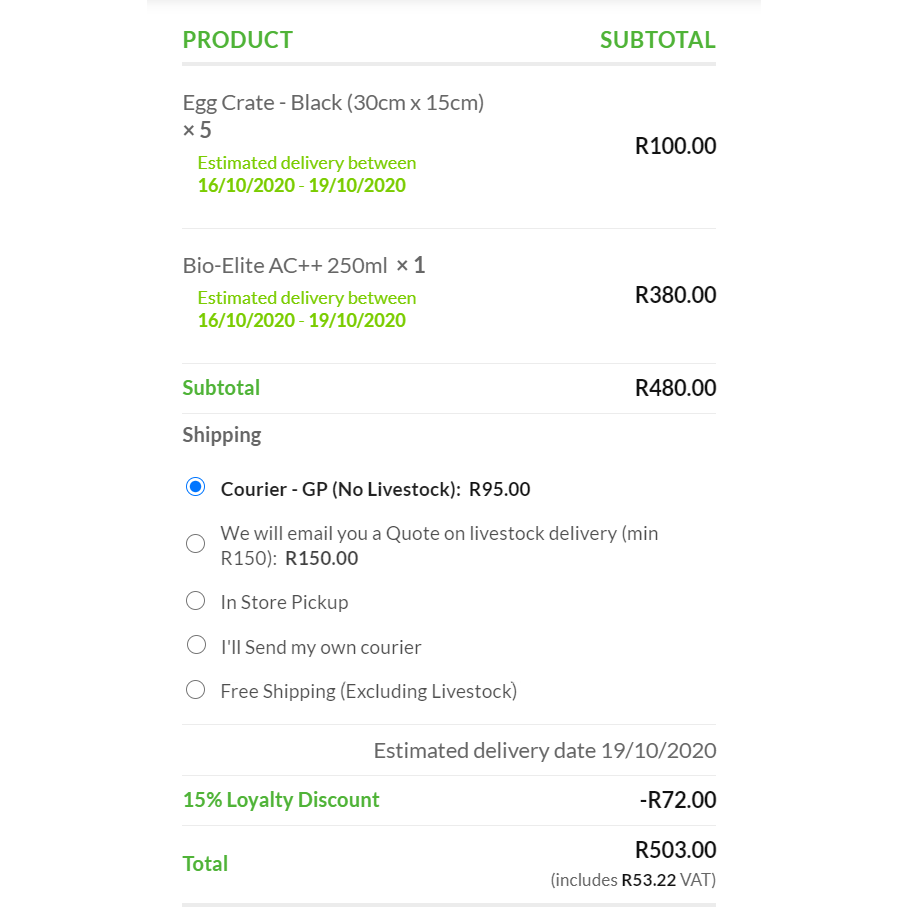Click the R480.00 subtotal amount

click(x=676, y=388)
